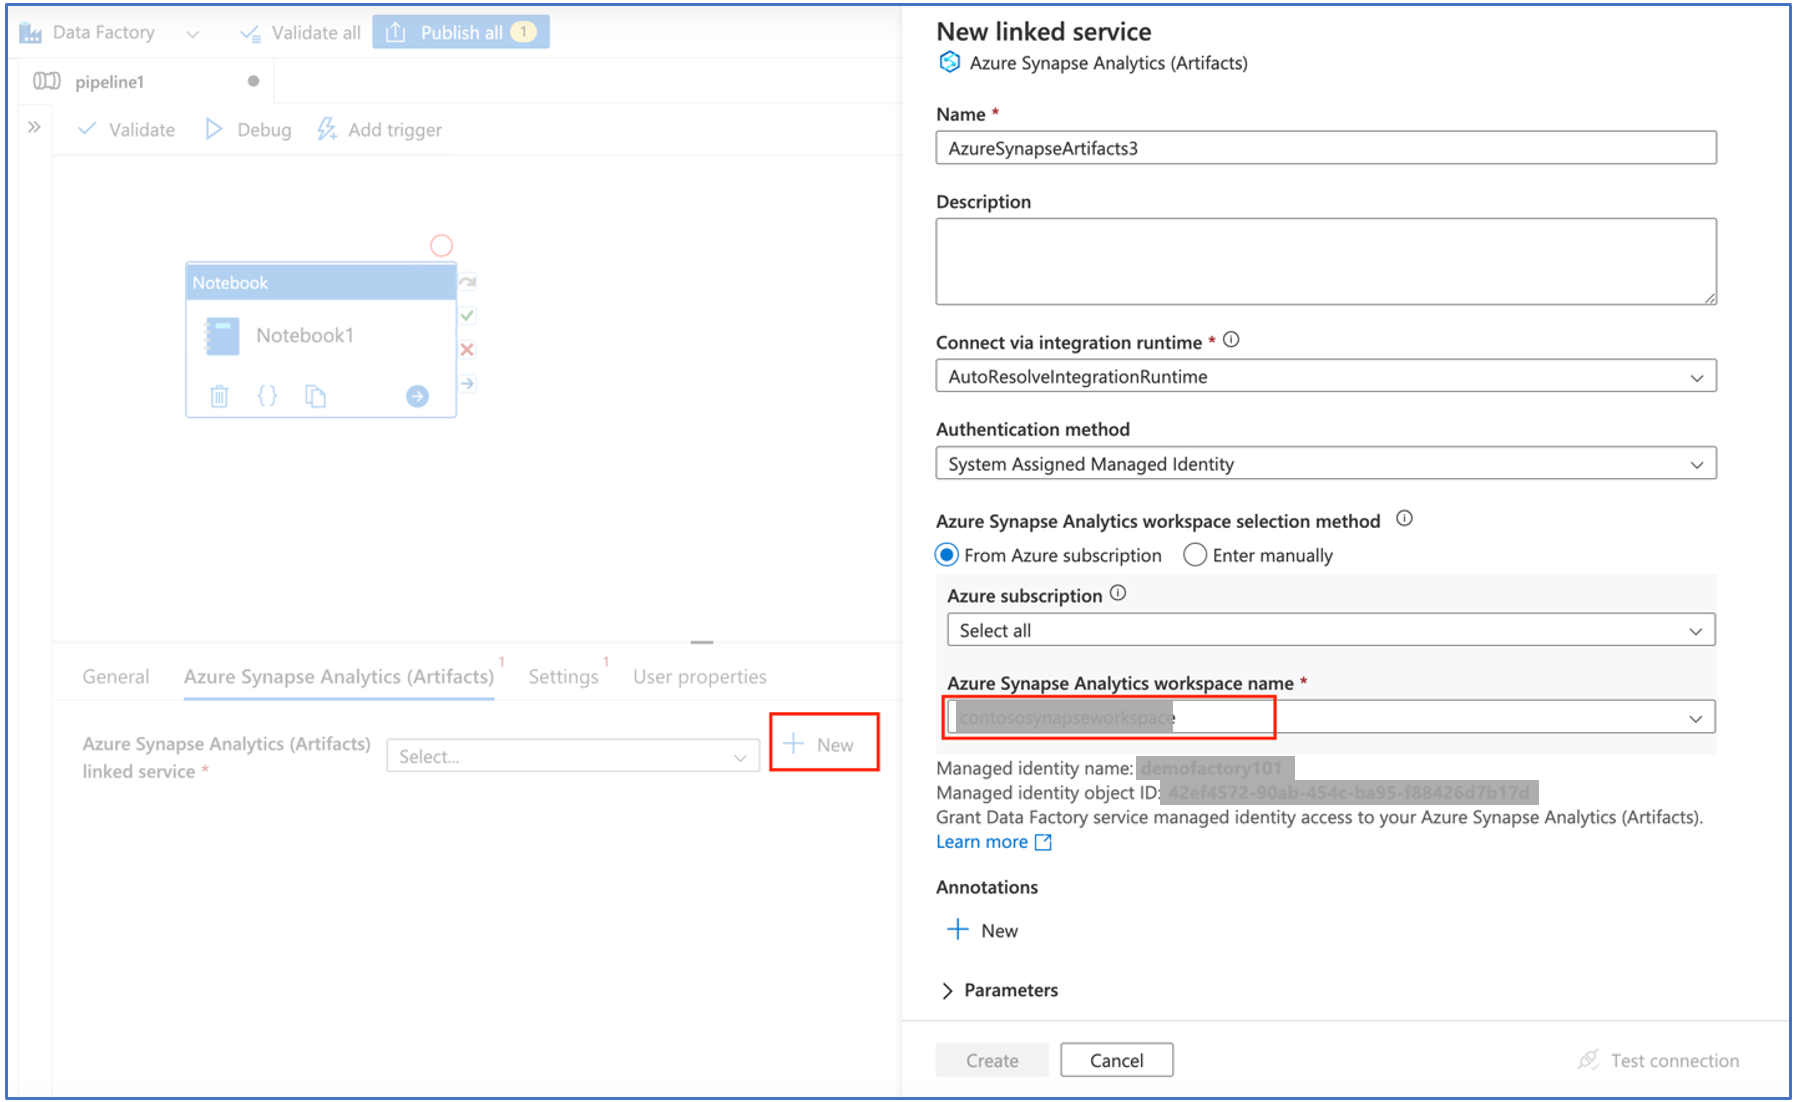Screen dimensions: 1794x1102
Task: Delete the Notebook1 activity via trash icon
Action: coord(219,397)
